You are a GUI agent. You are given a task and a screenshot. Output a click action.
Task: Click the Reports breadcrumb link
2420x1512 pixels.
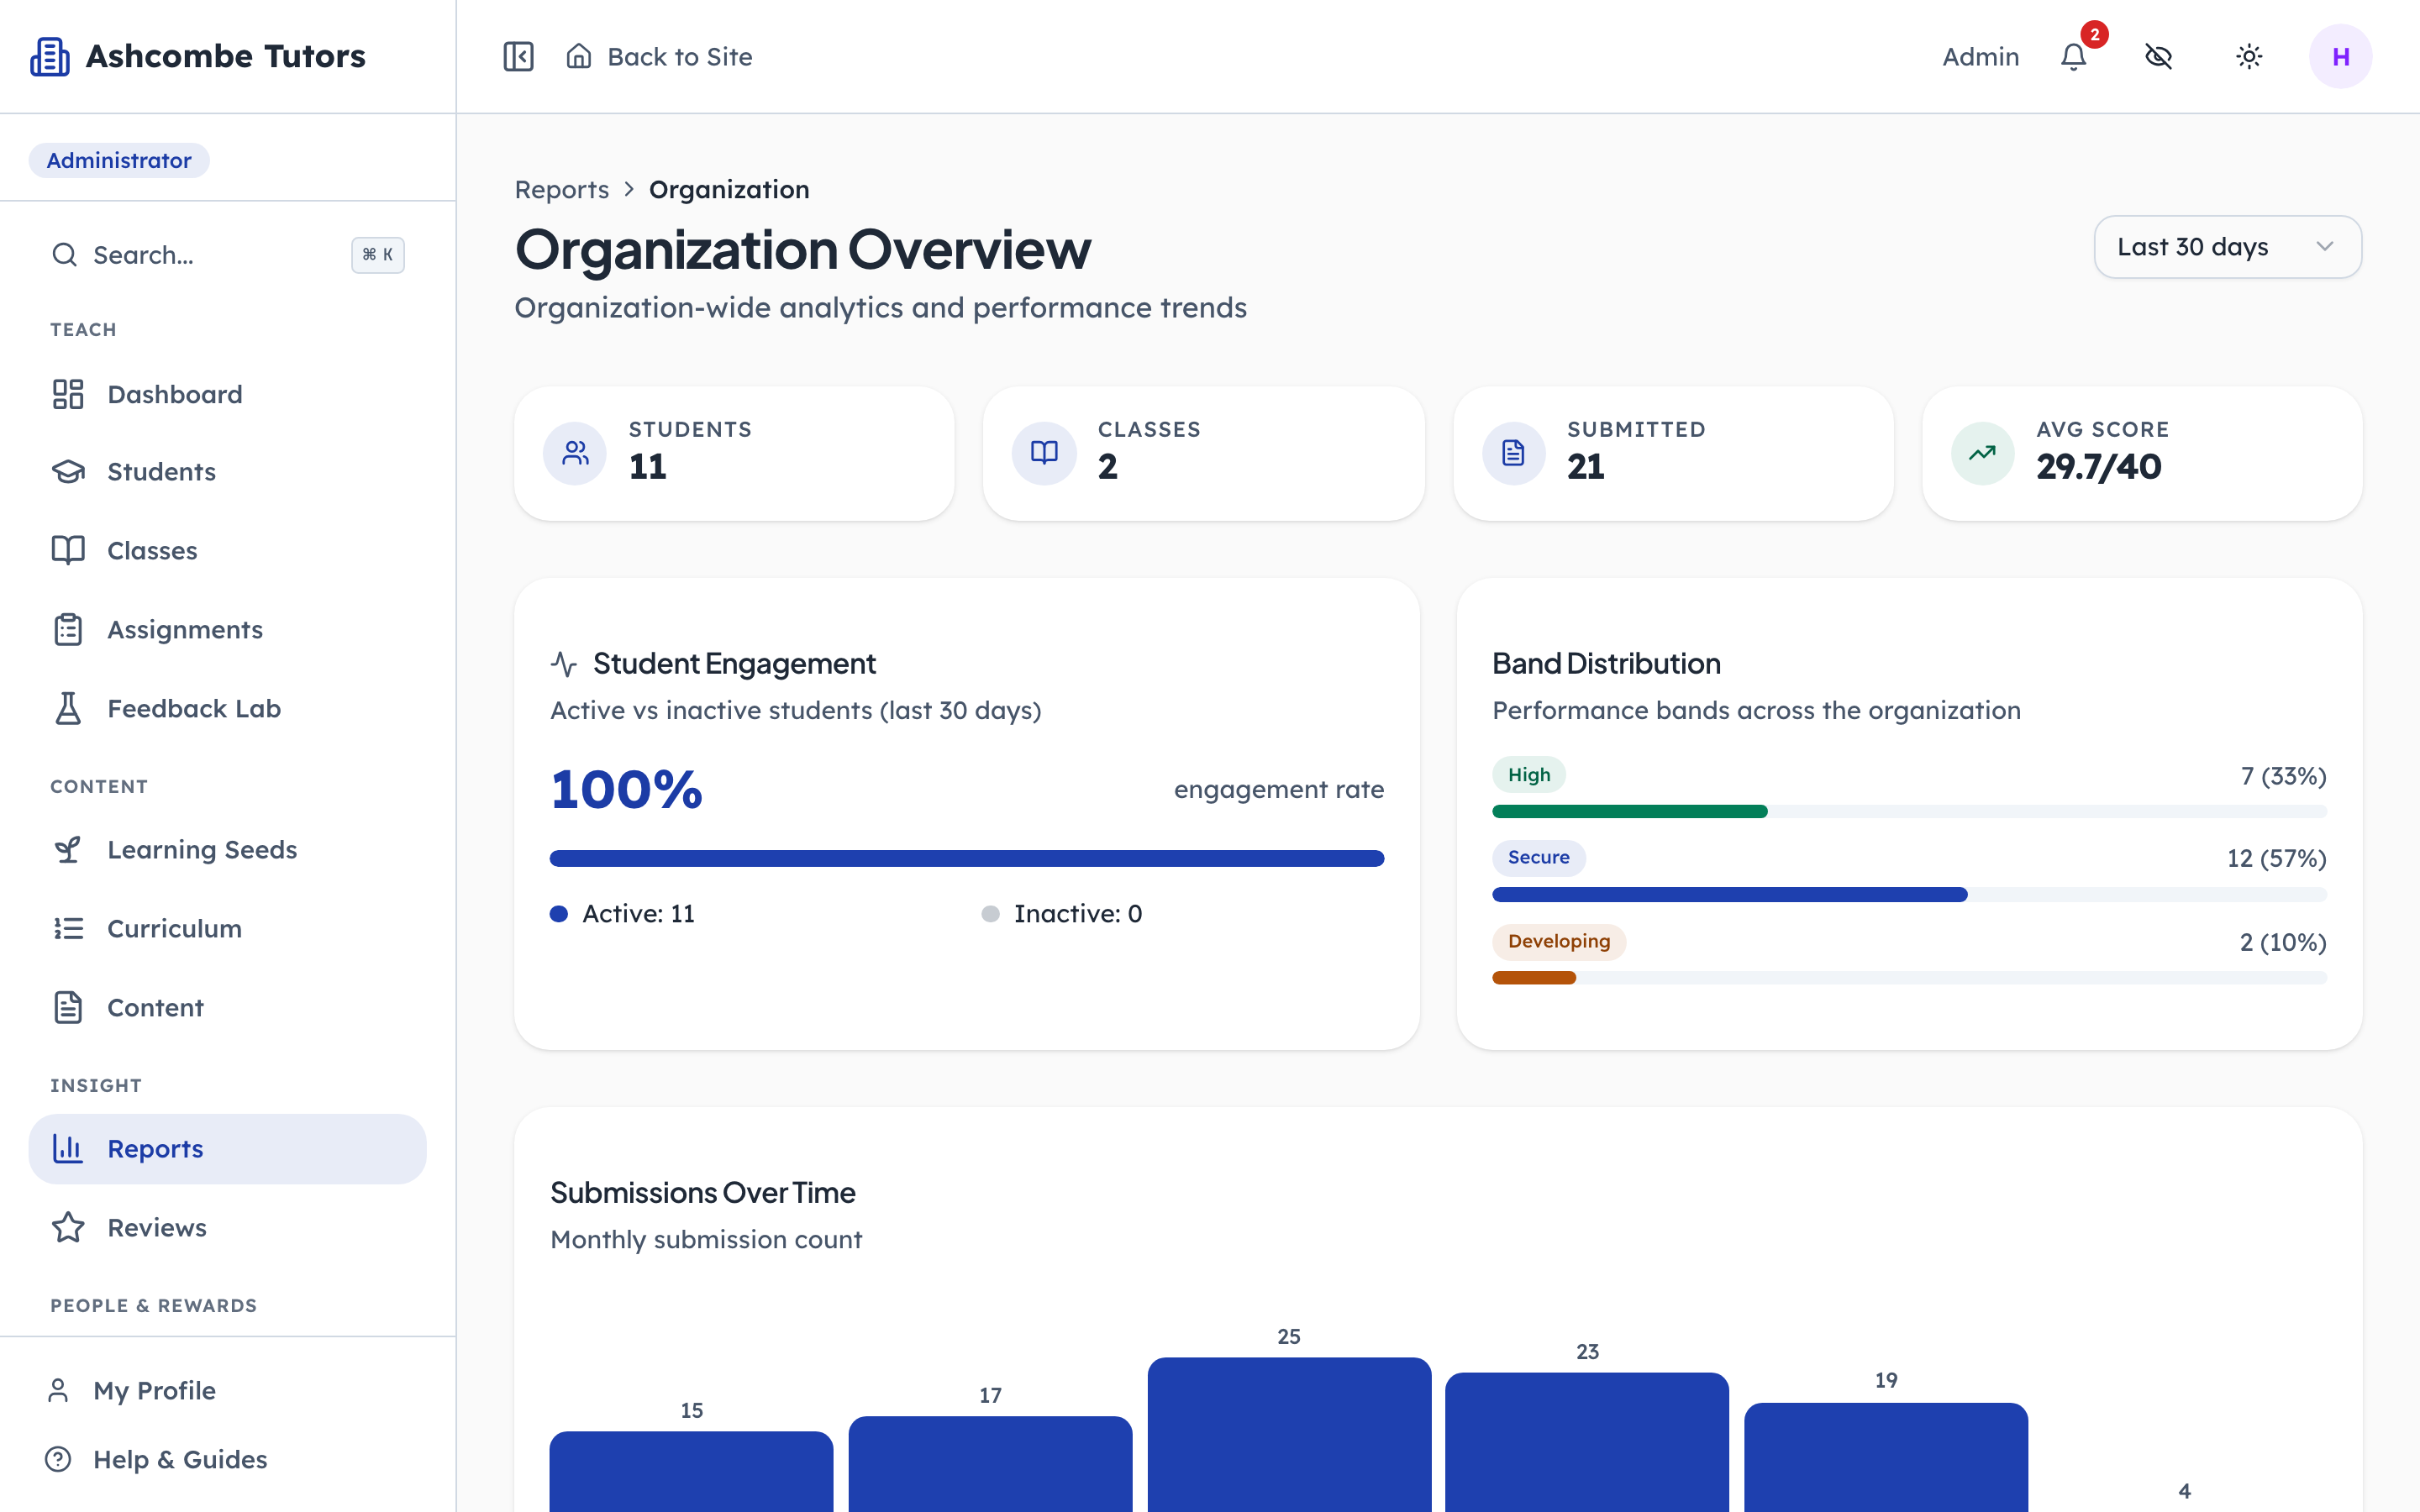pyautogui.click(x=562, y=189)
